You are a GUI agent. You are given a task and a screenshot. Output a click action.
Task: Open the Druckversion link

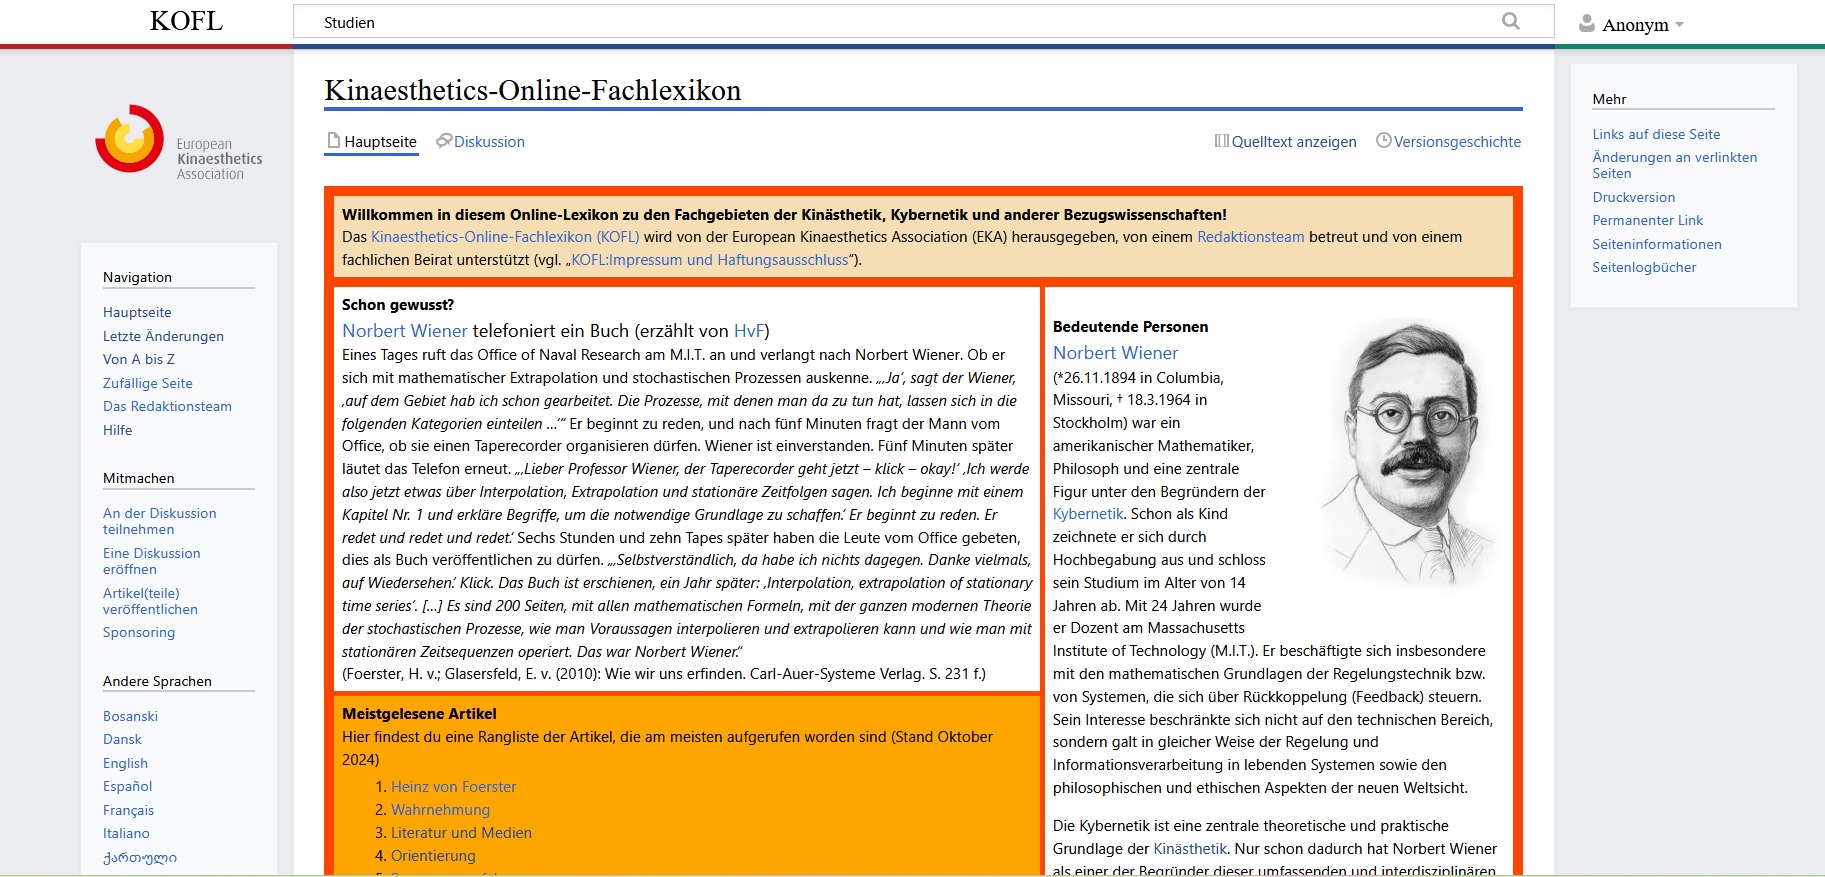[x=1634, y=197]
